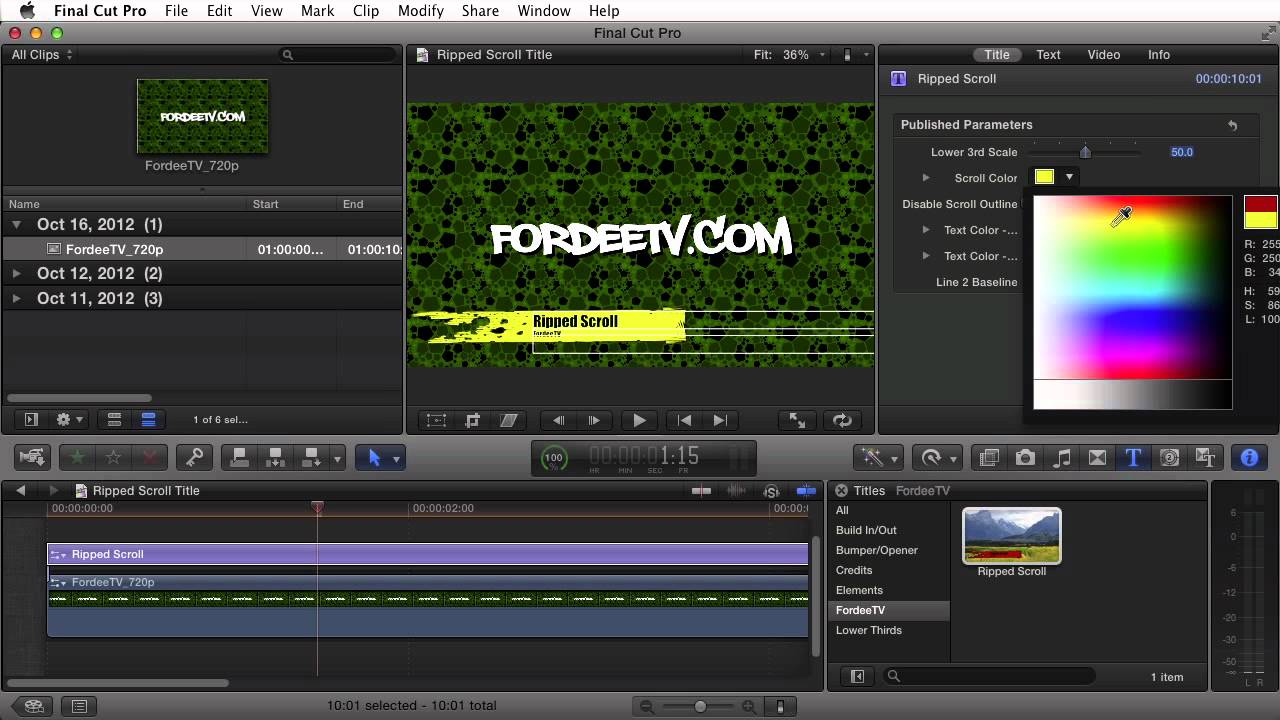Toggle skimming in the timeline
Viewport: 1280px width, 720px height.
[702, 491]
